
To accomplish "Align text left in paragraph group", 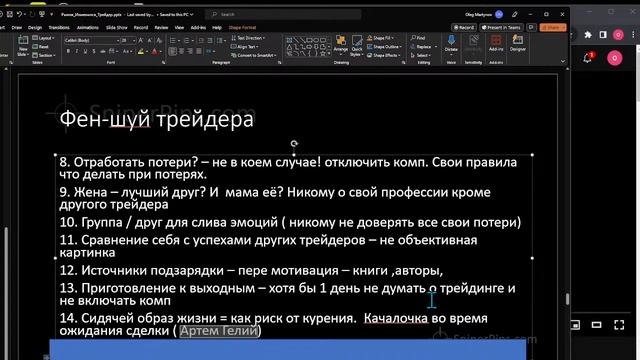I will pyautogui.click(x=173, y=51).
